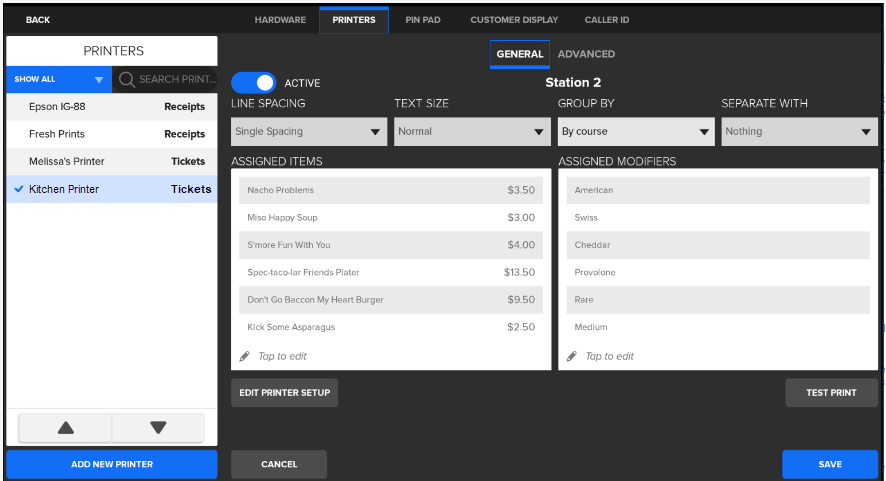Image resolution: width=886 pixels, height=481 pixels.
Task: Switch to the Hardware tab
Action: tap(280, 20)
